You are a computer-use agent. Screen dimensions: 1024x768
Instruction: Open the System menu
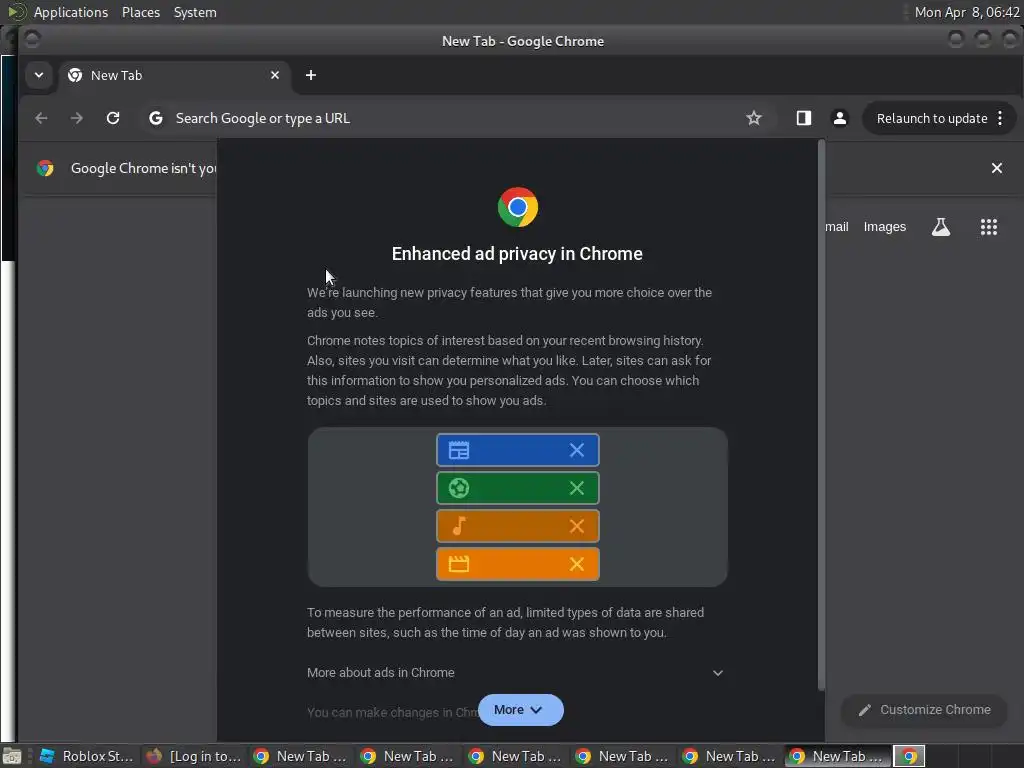point(195,12)
